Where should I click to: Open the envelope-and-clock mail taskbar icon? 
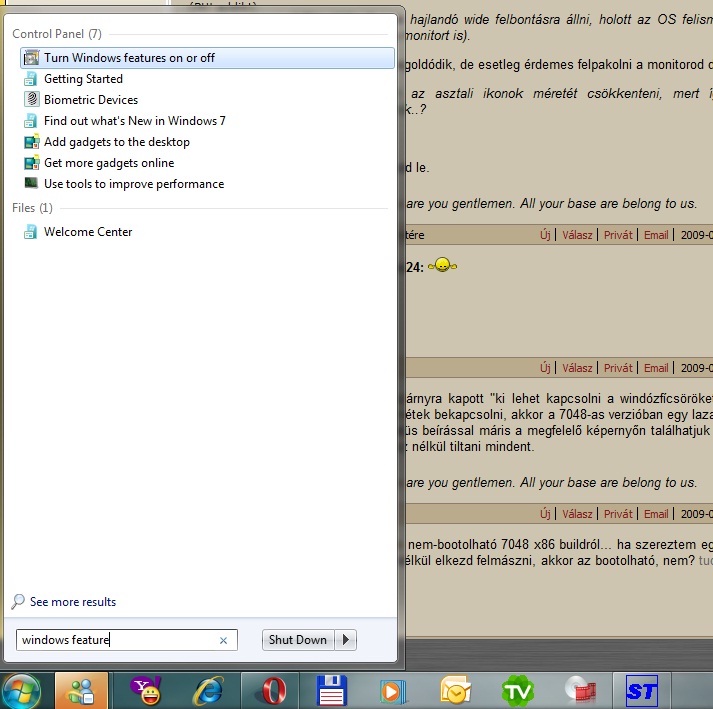point(455,691)
